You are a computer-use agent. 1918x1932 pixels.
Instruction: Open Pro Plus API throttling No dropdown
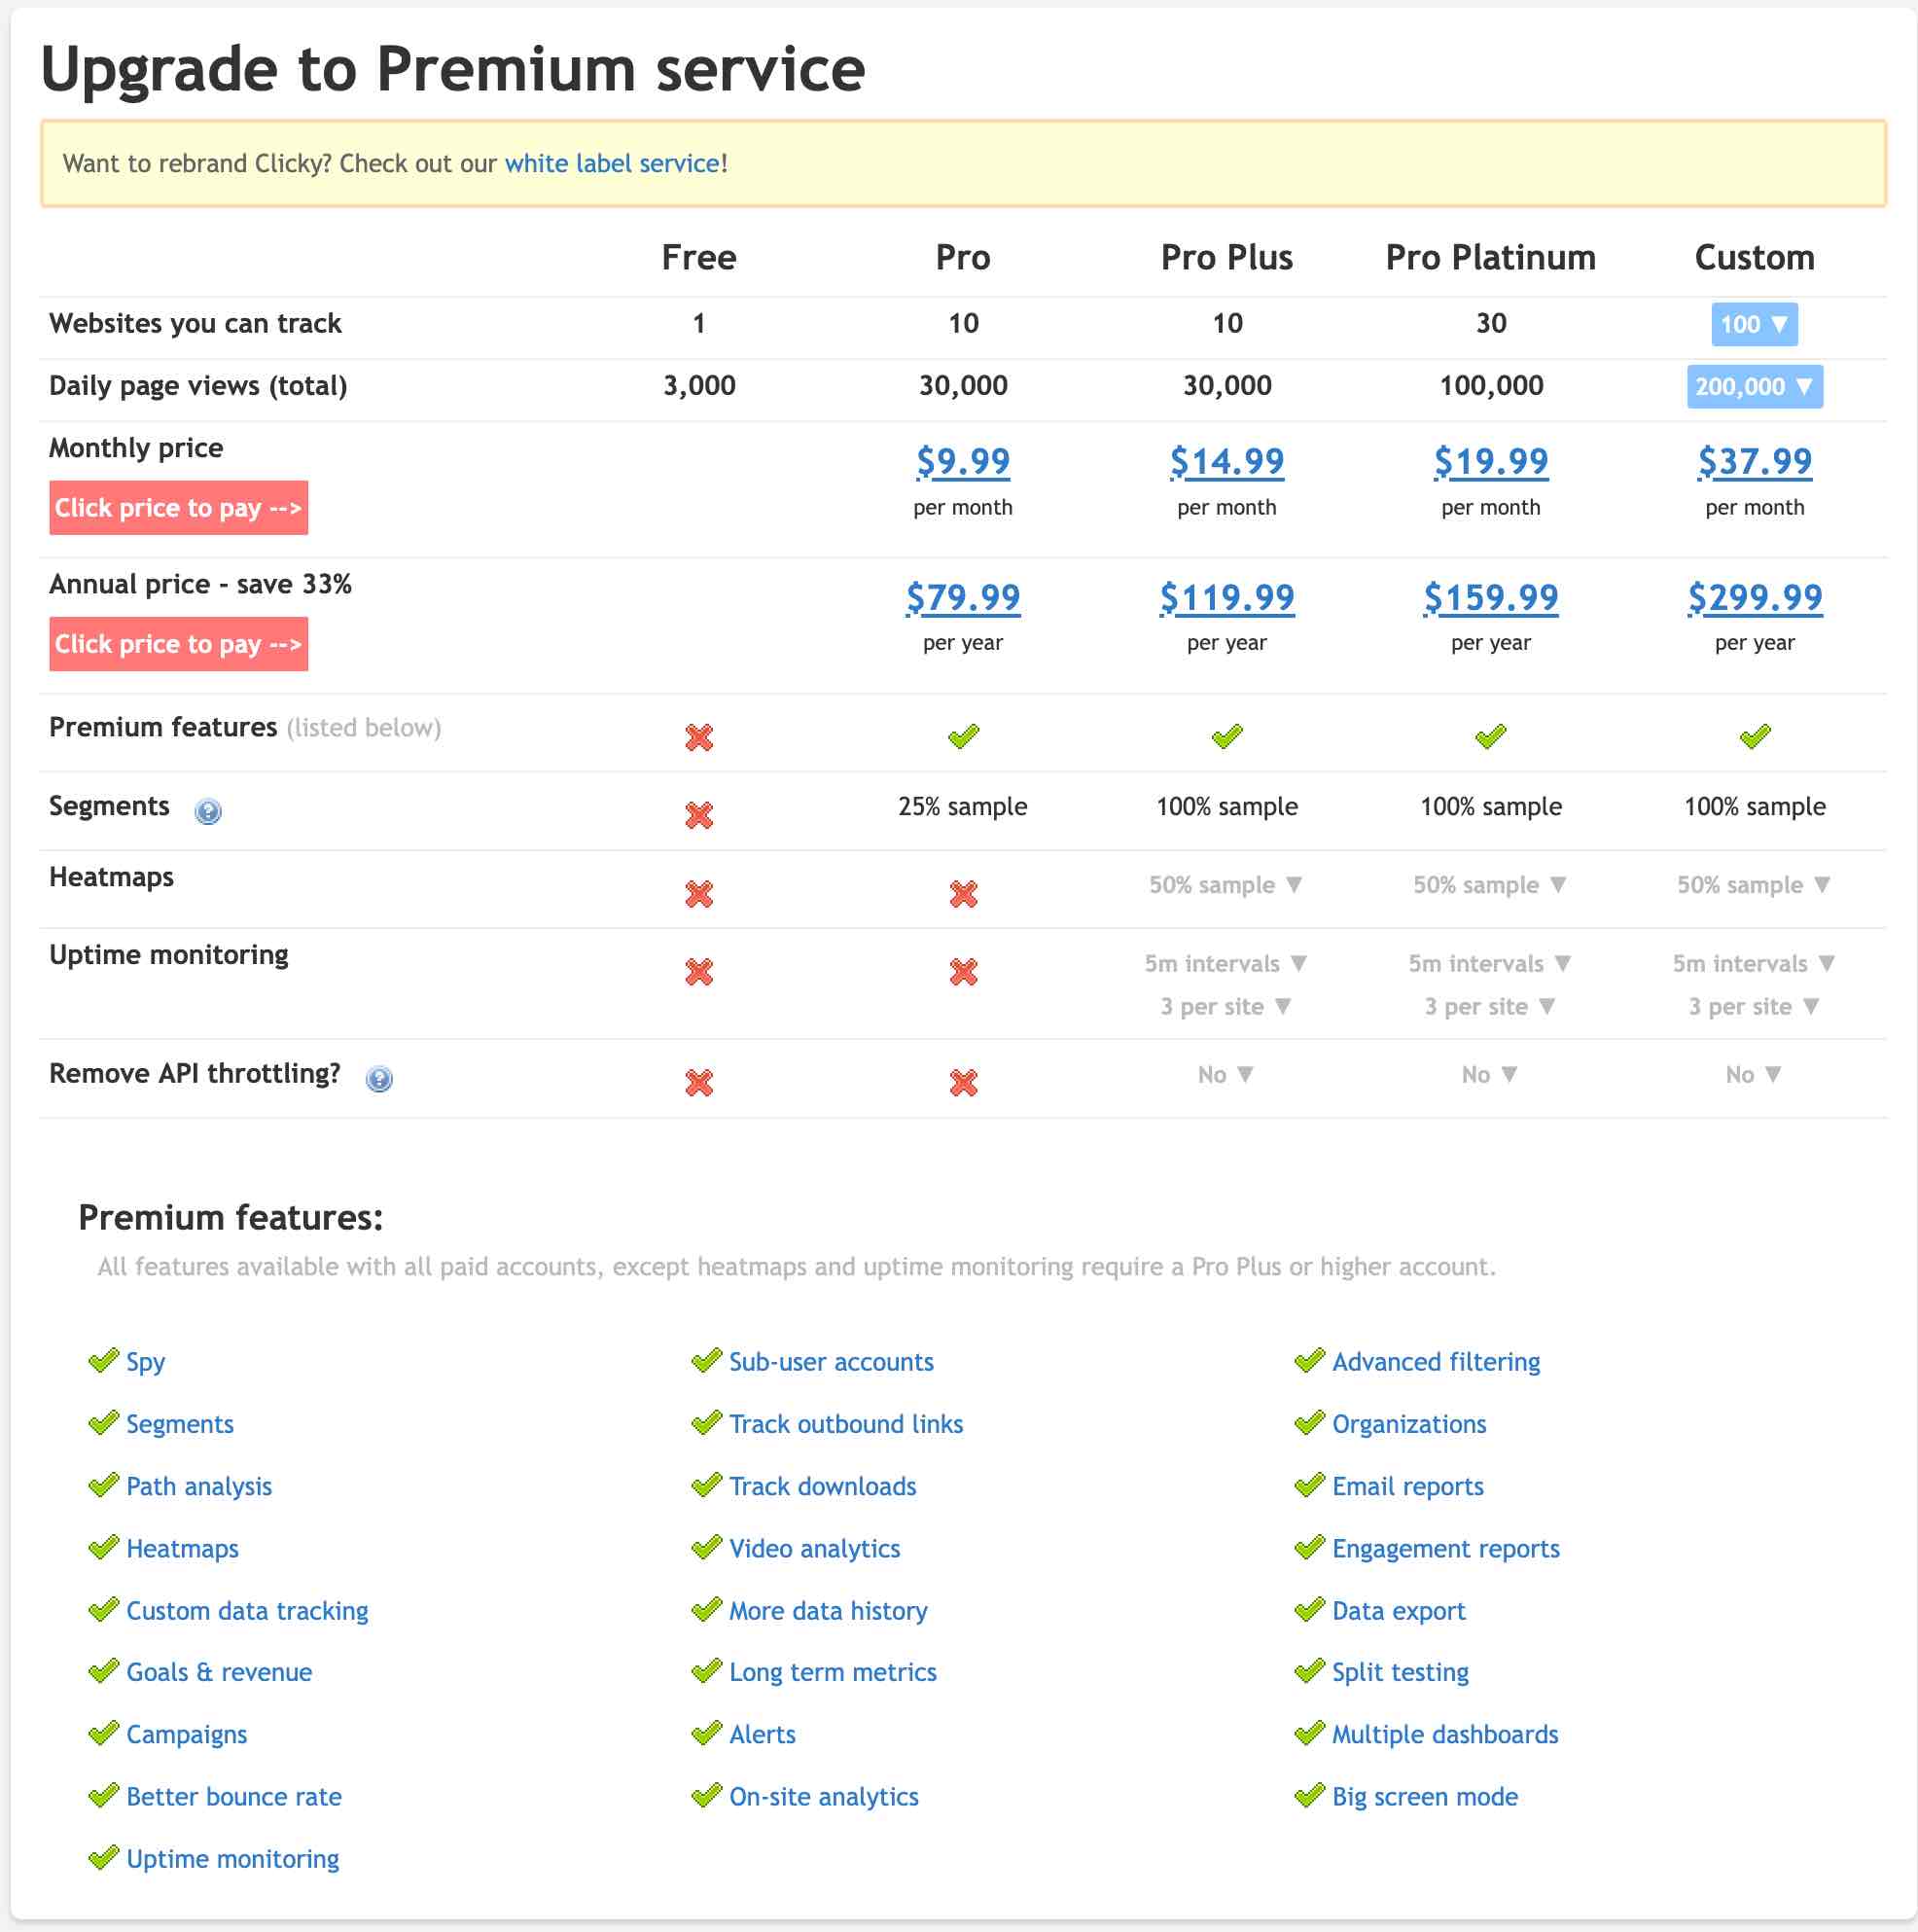pyautogui.click(x=1226, y=1075)
